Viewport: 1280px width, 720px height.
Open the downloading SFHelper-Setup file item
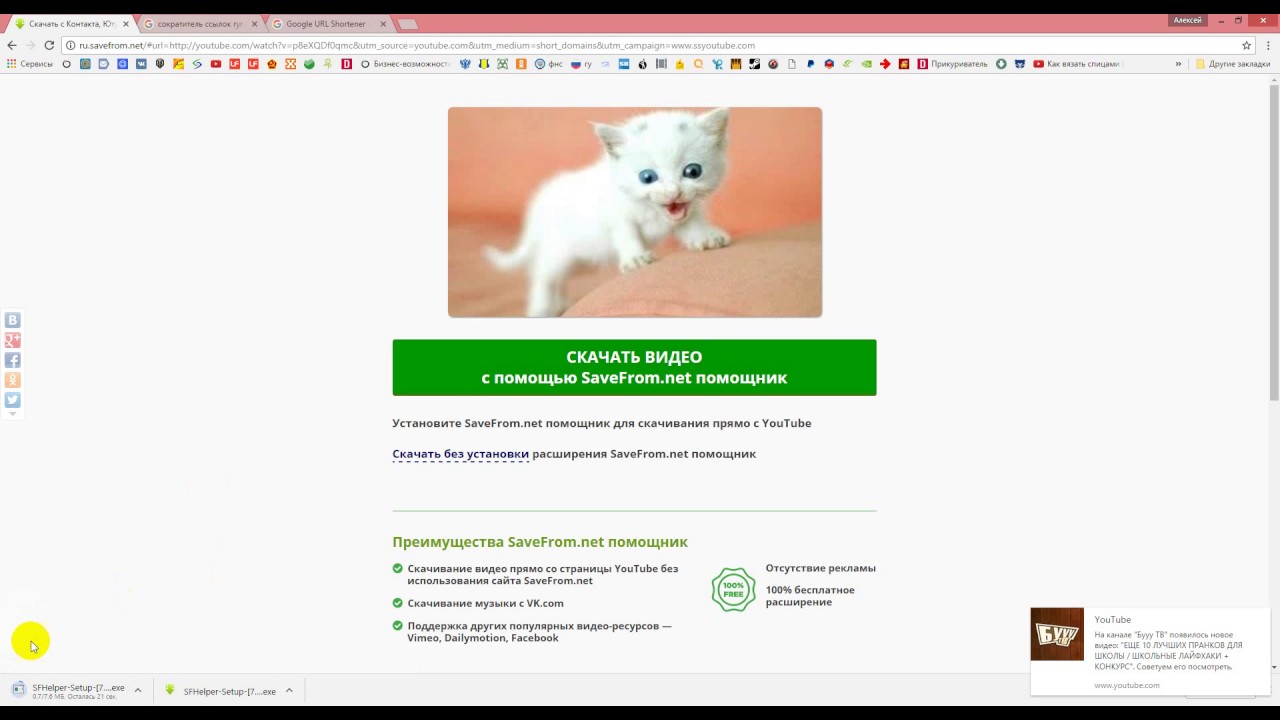pos(68,690)
